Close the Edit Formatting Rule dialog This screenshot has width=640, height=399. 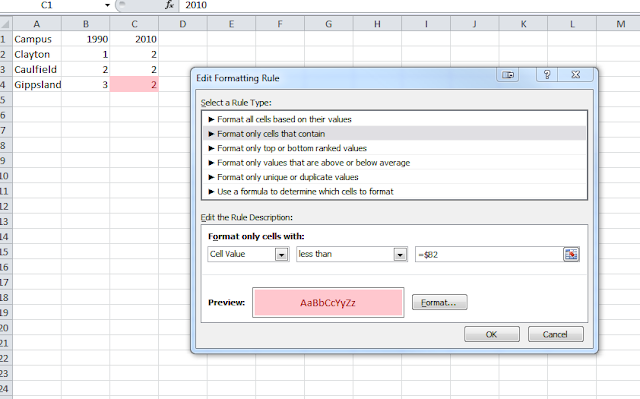click(x=576, y=75)
